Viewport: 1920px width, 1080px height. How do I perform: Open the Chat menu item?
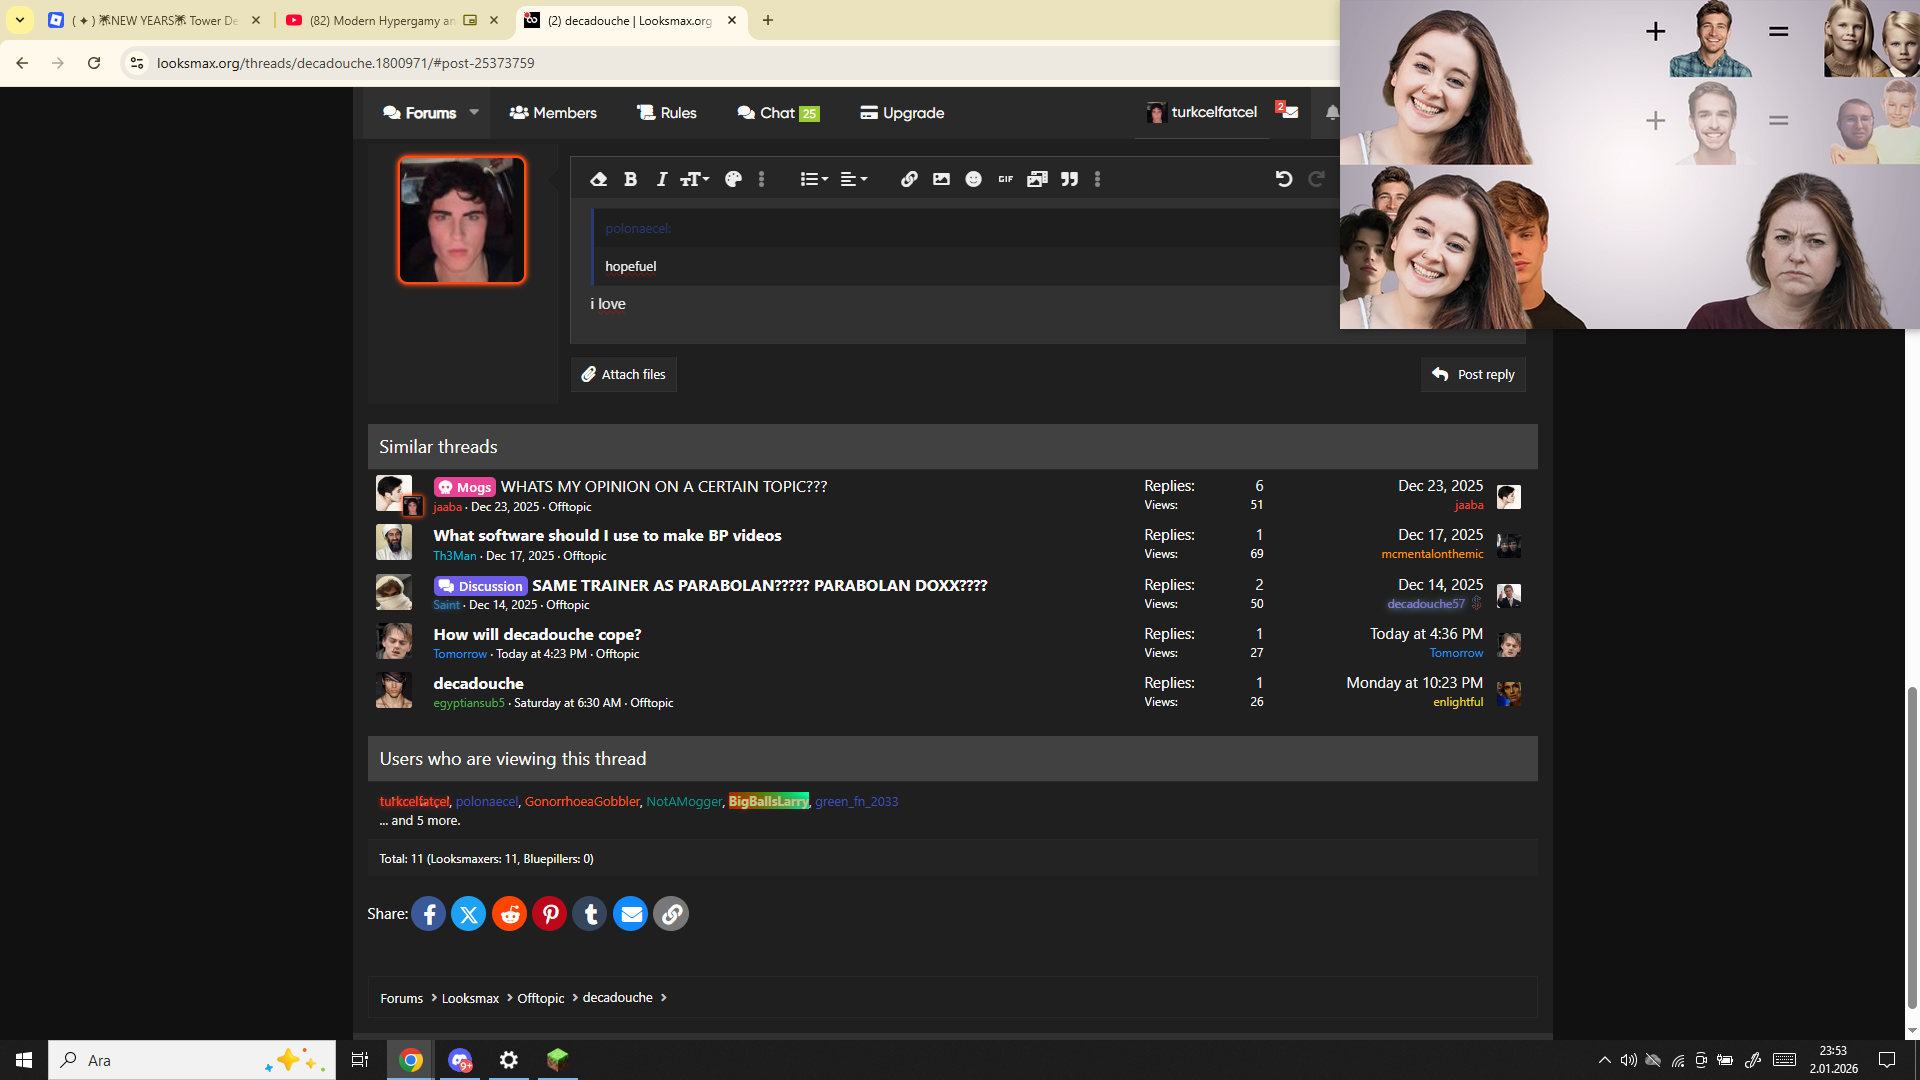coord(777,113)
